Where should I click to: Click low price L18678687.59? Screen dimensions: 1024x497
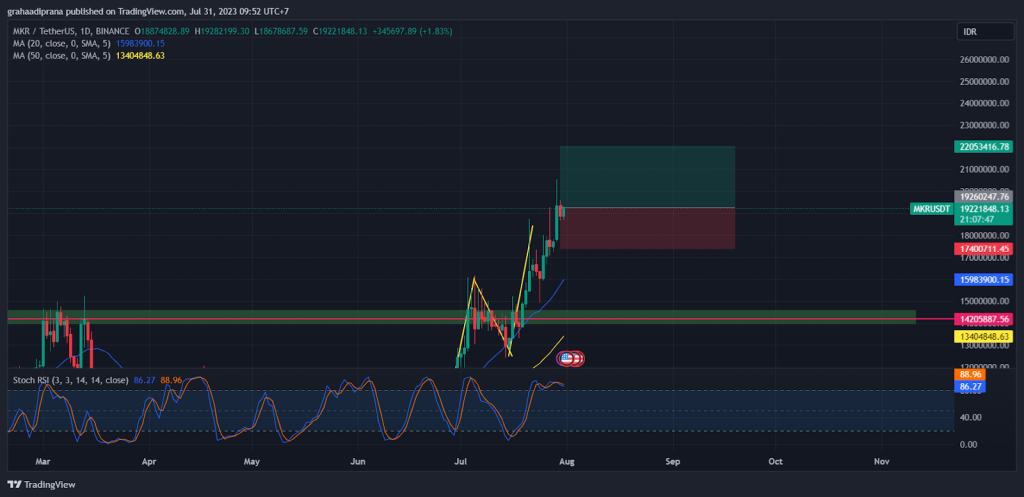tap(280, 31)
